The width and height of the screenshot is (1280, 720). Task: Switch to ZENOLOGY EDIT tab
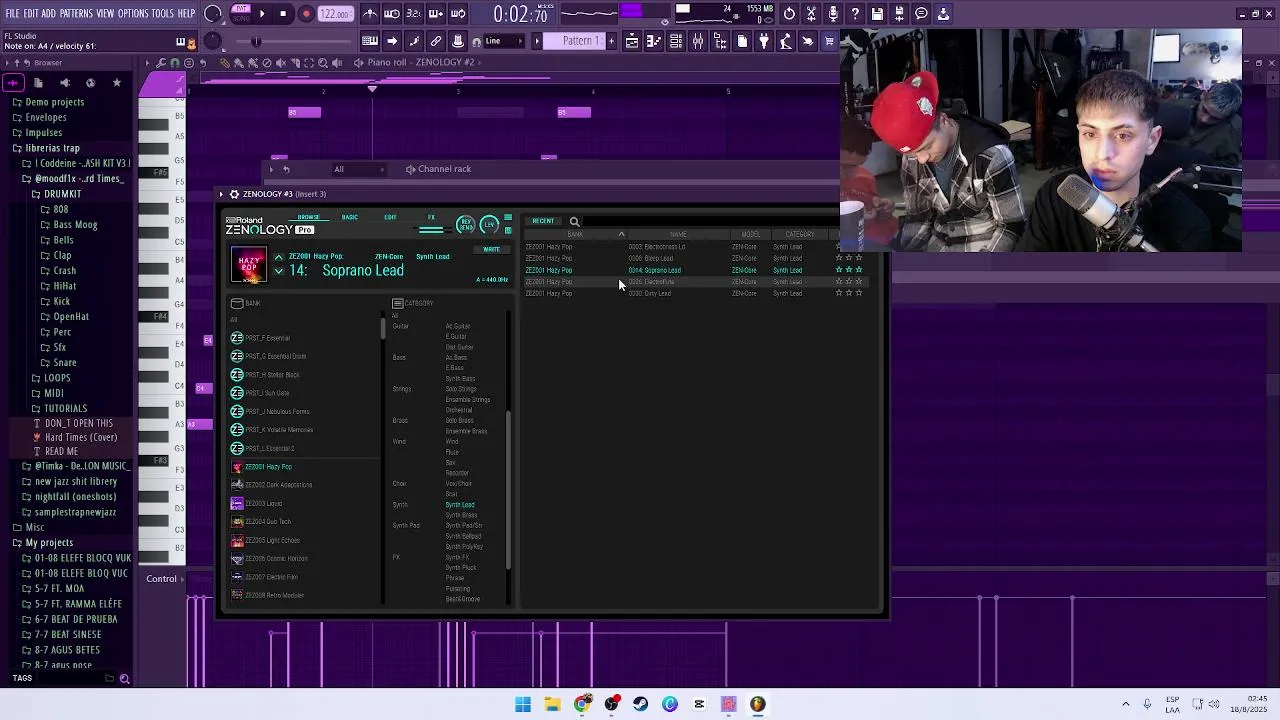pyautogui.click(x=390, y=217)
